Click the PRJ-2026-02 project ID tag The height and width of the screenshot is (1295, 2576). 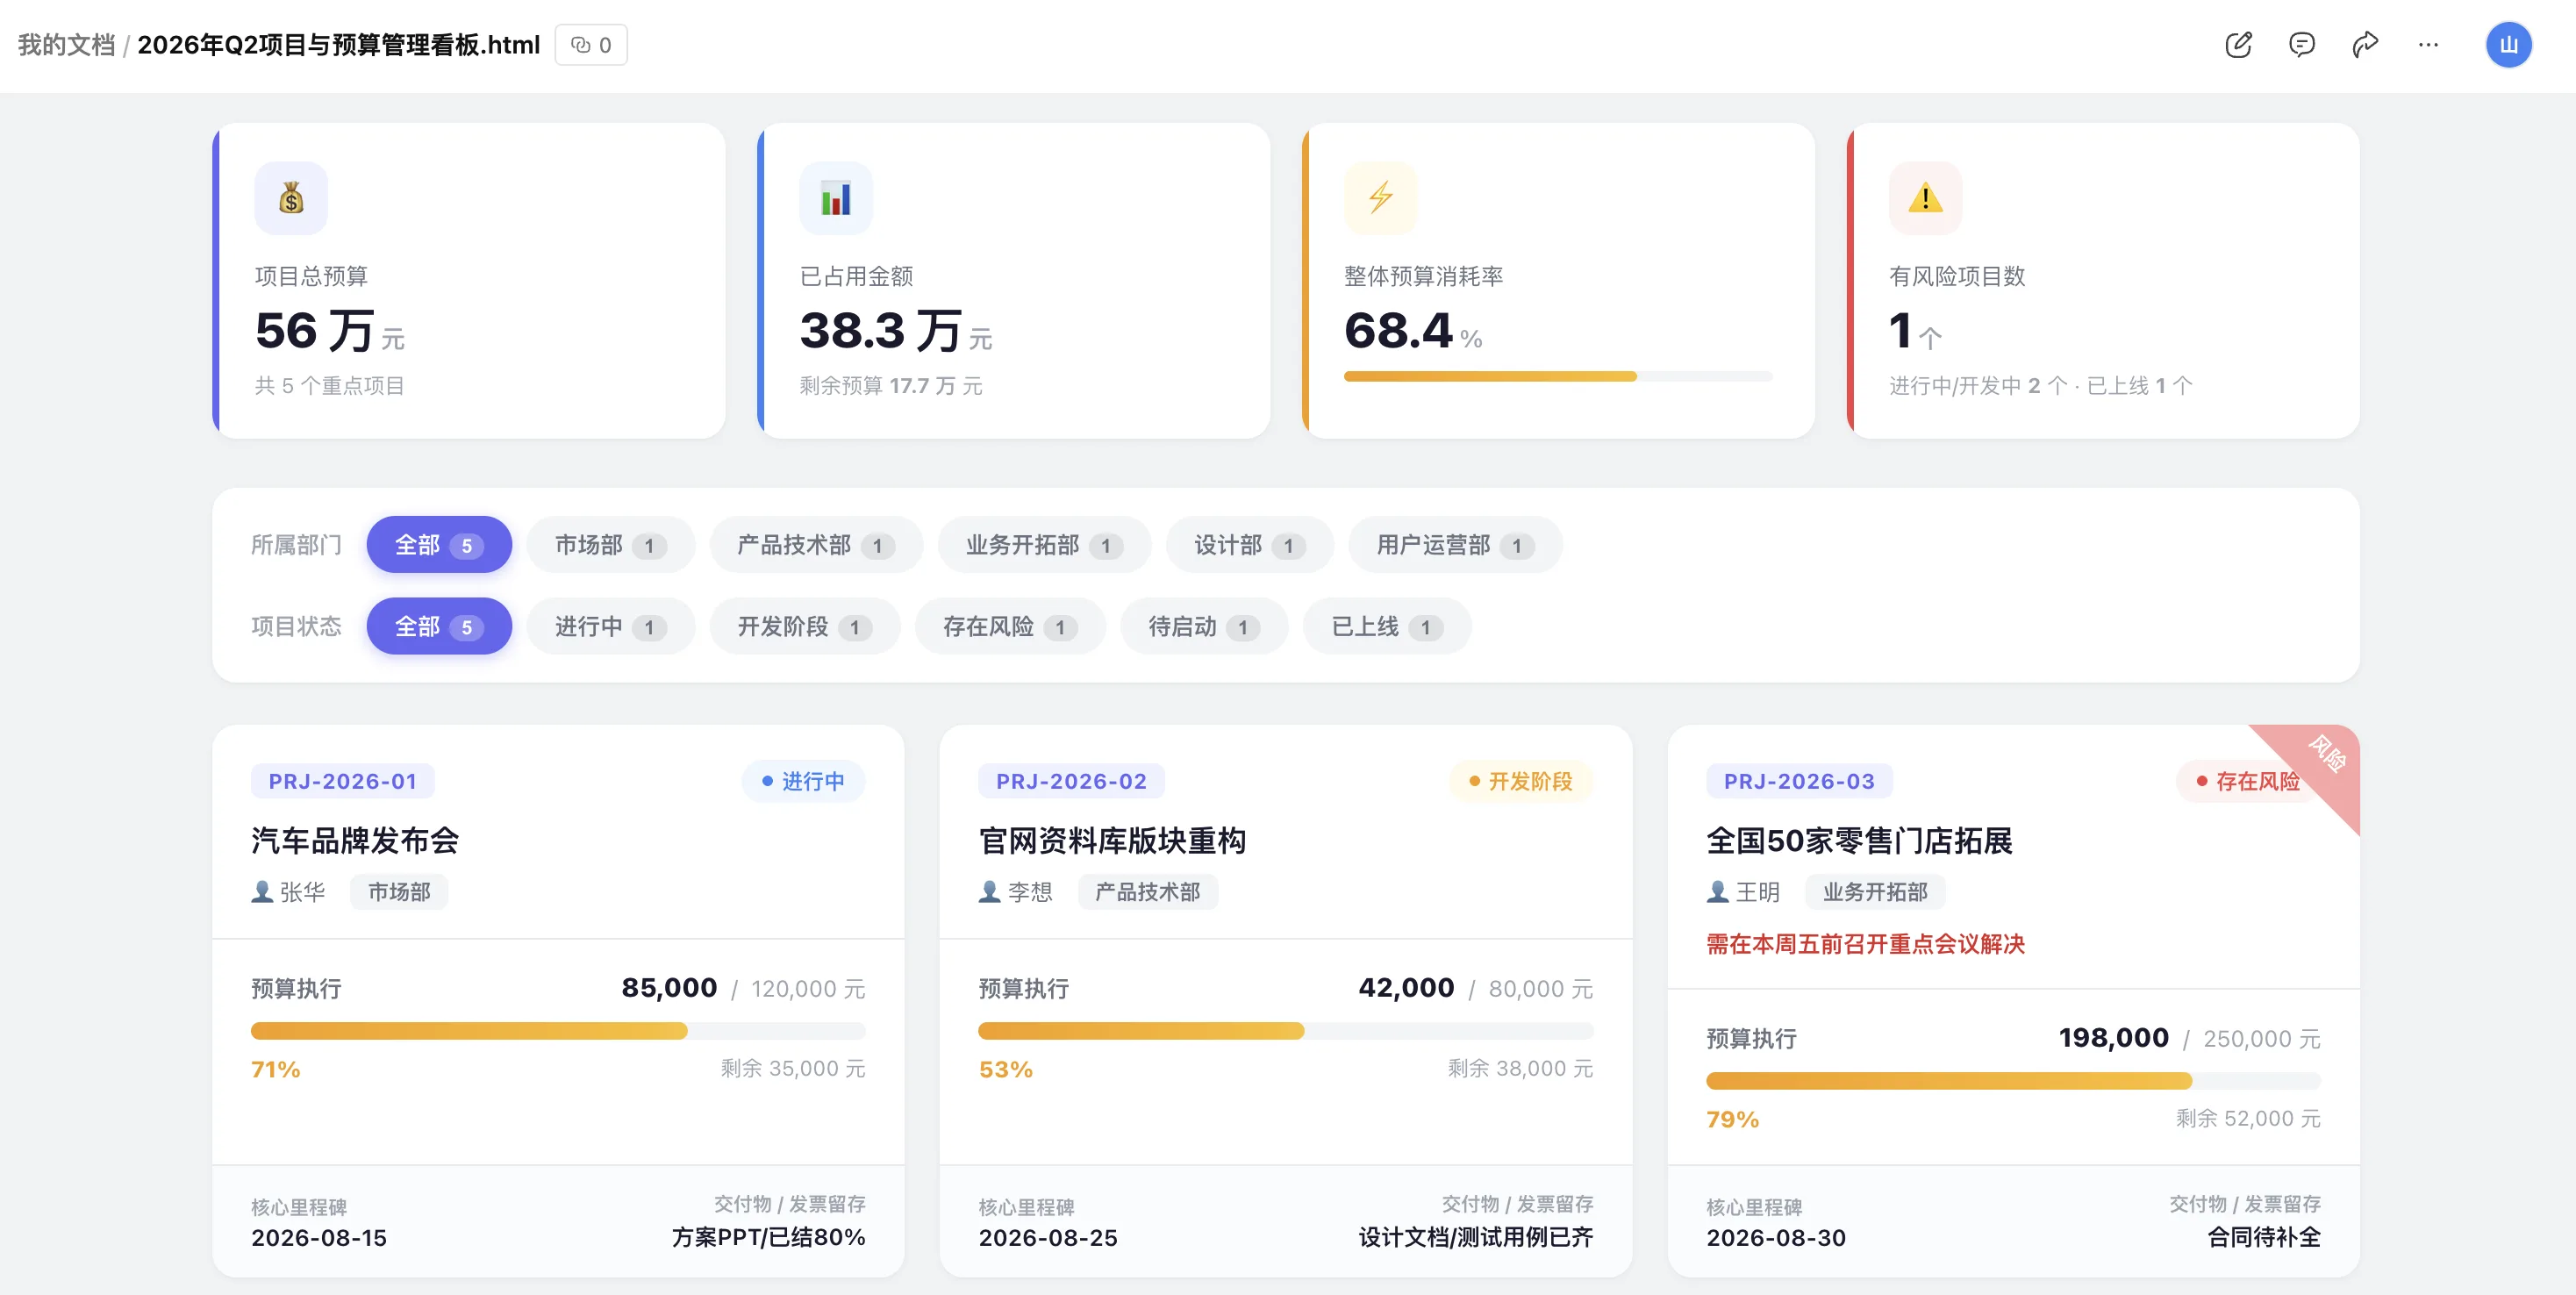click(1071, 781)
